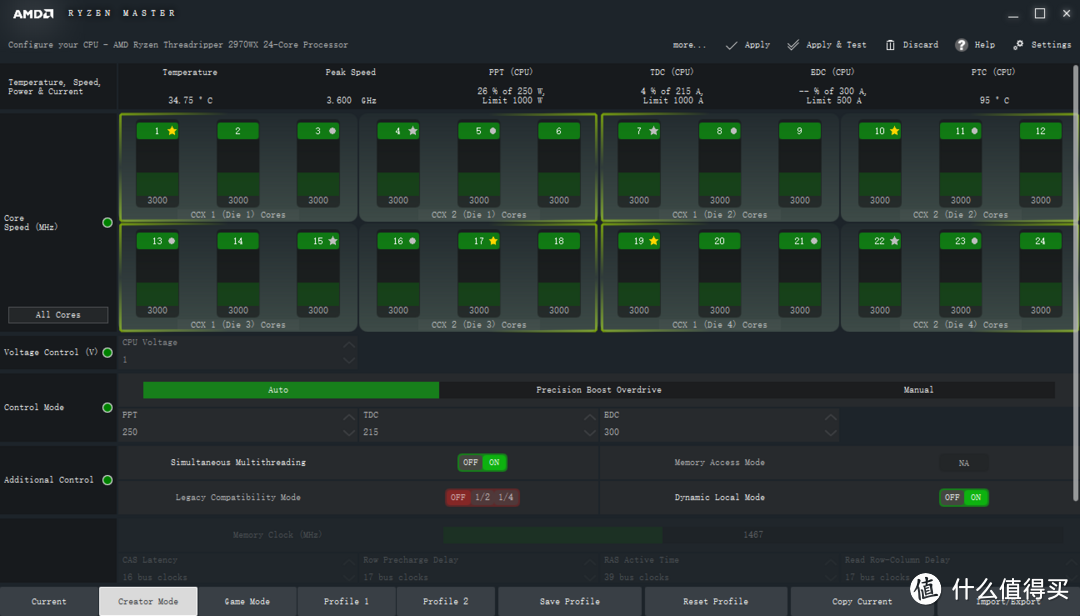Image resolution: width=1080 pixels, height=616 pixels.
Task: Switch to Game Mode tab
Action: (x=247, y=602)
